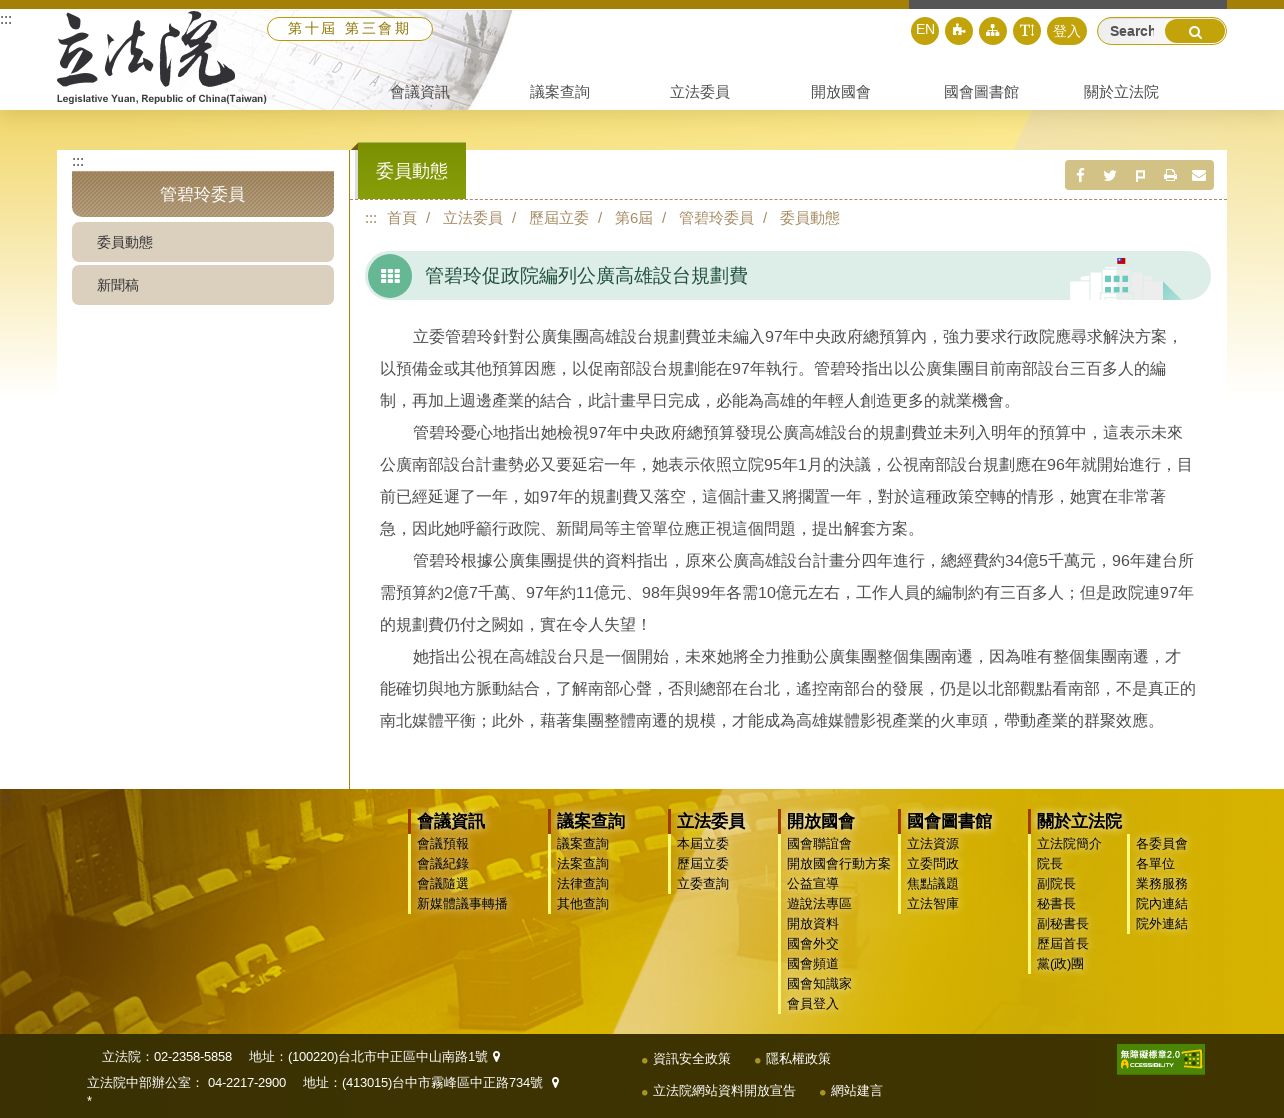Open footer link 開放國會行動方案
Image resolution: width=1284 pixels, height=1118 pixels.
(839, 864)
